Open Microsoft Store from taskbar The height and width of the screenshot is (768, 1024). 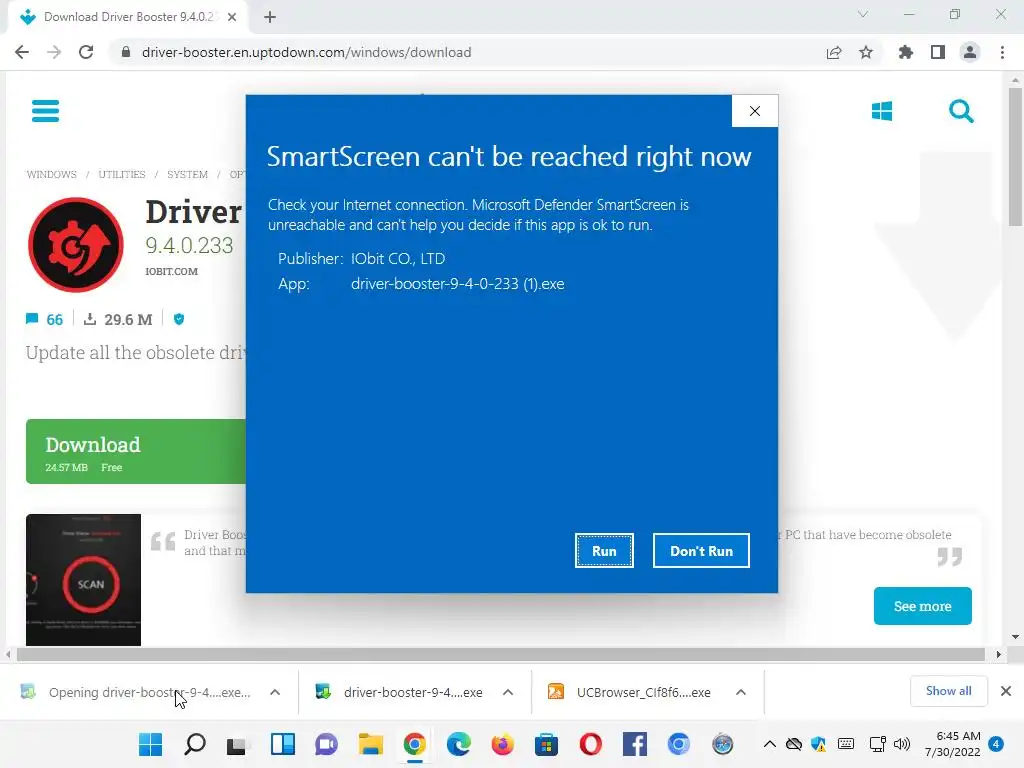pos(546,744)
